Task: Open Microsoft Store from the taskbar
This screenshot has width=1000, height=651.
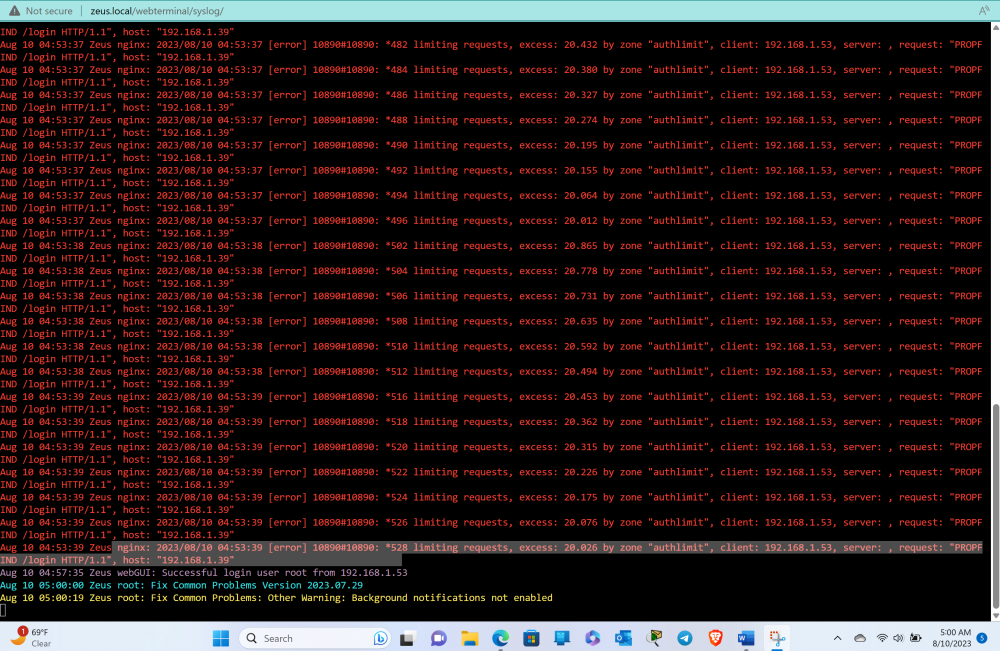Action: 531,638
